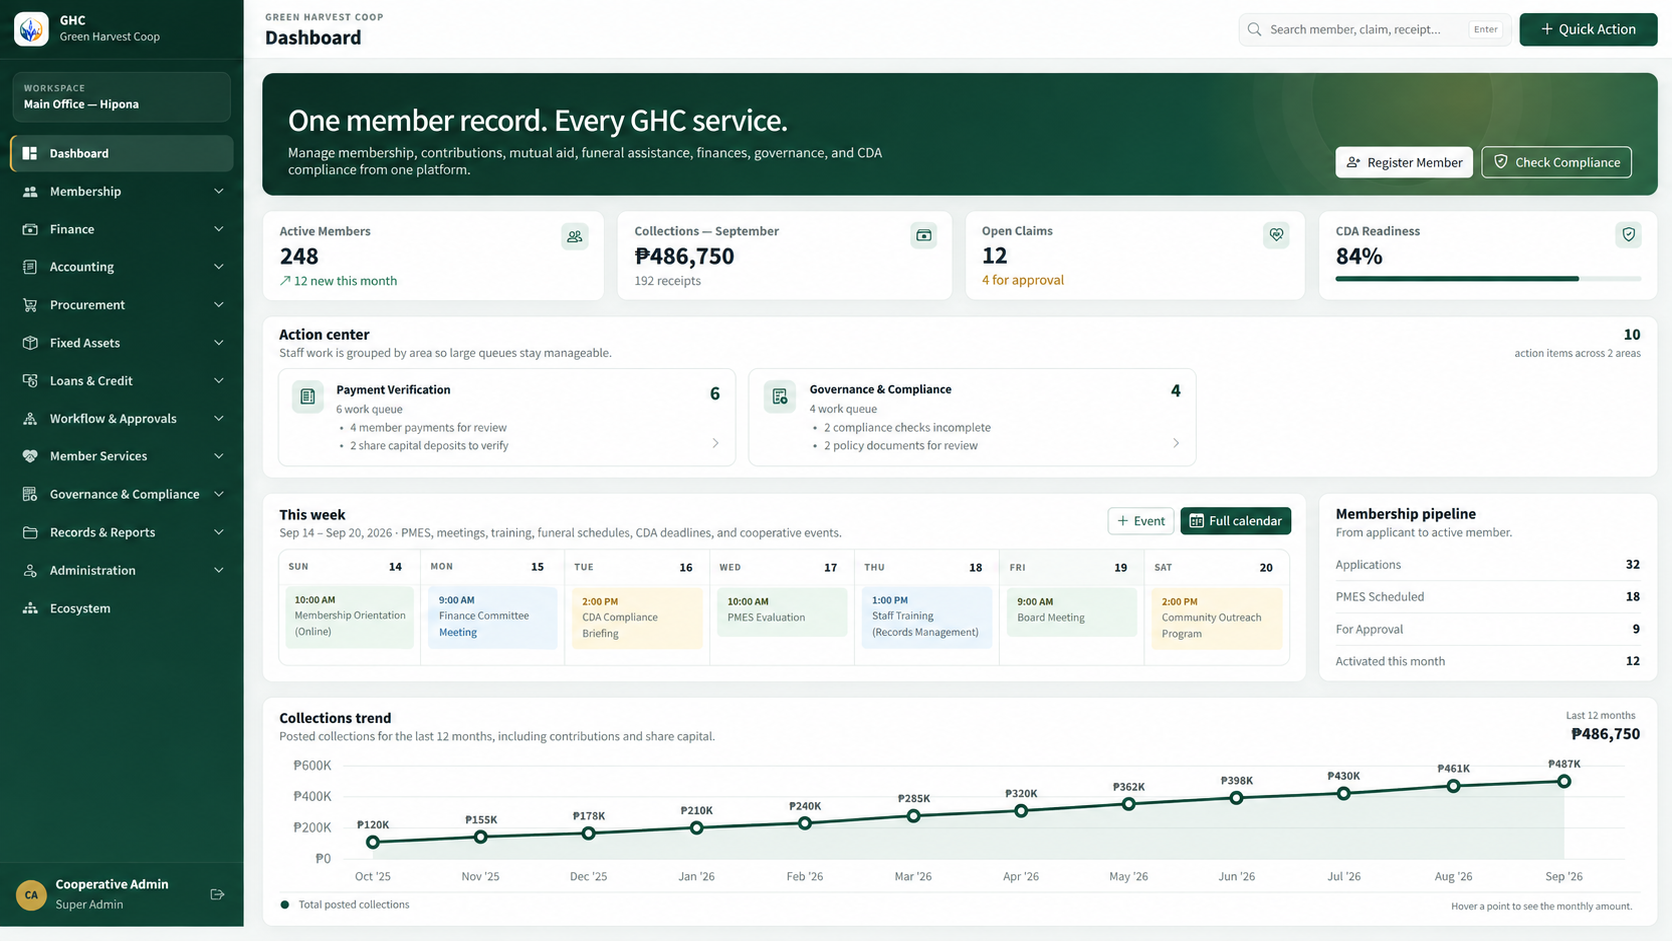1672x941 pixels.
Task: Open the Governance & Compliance queue arrow
Action: (x=1175, y=443)
